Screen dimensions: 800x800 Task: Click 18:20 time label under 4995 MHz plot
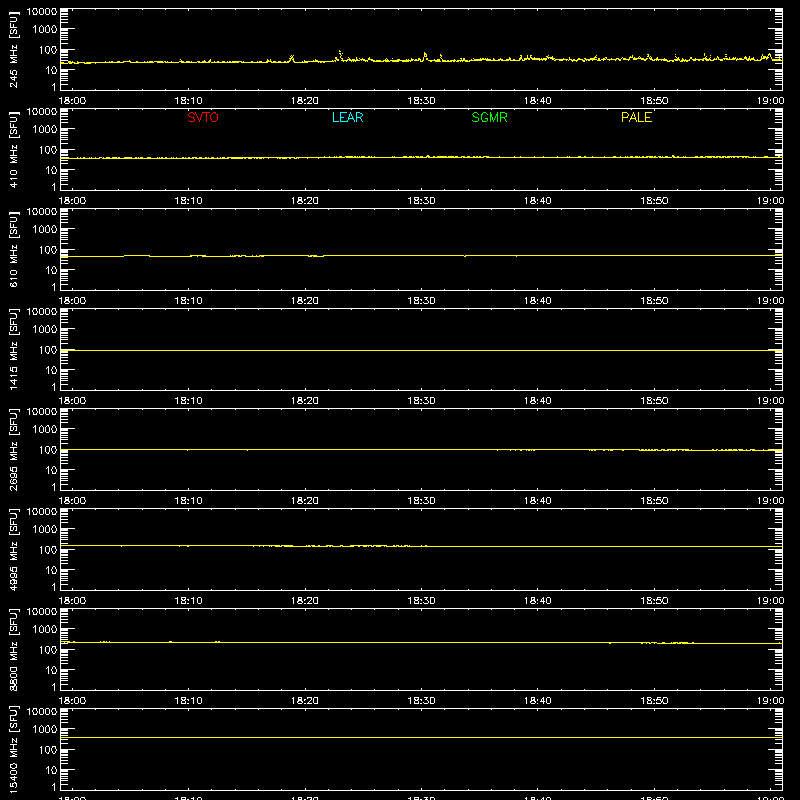click(305, 601)
